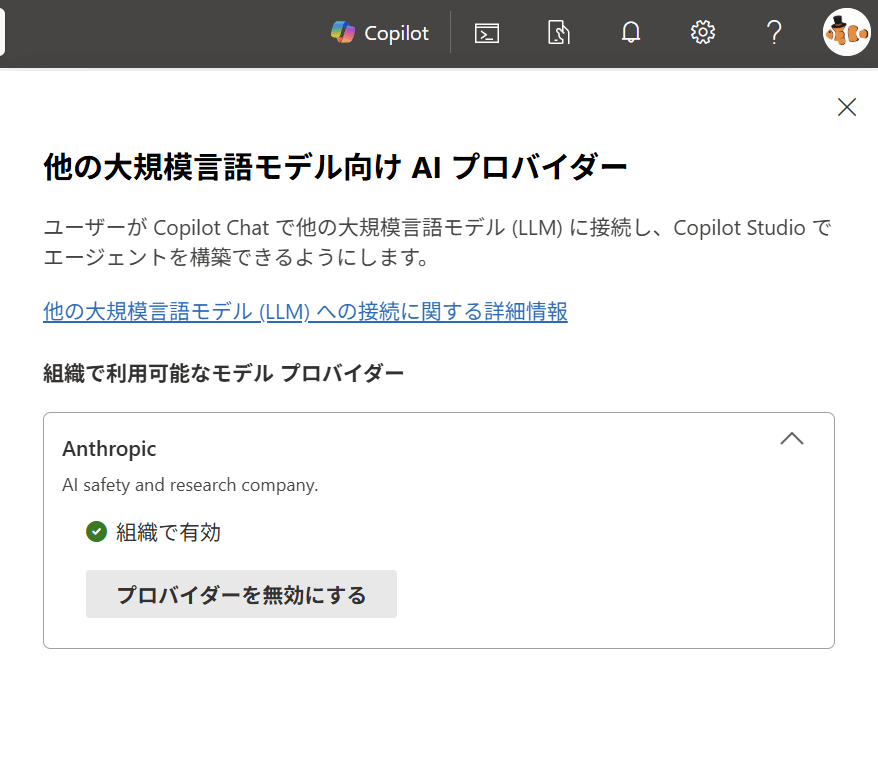
Task: Open the help question mark
Action: 774,33
